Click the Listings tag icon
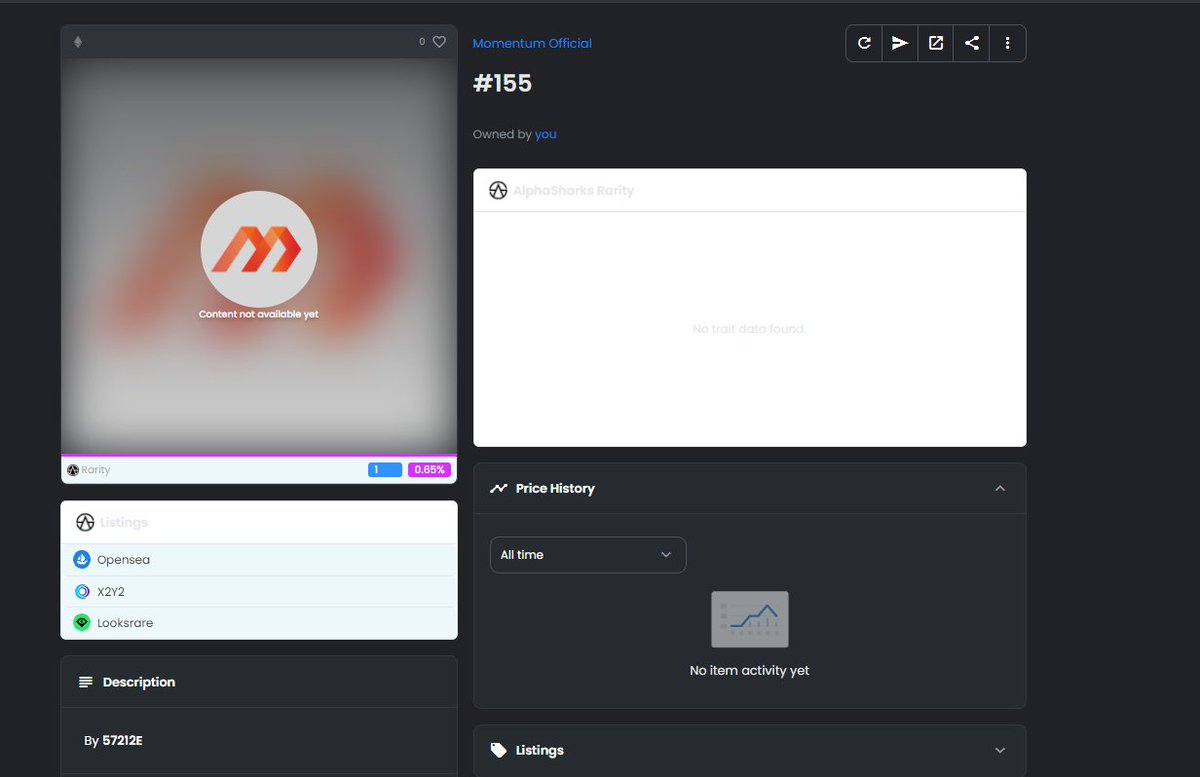 [499, 750]
